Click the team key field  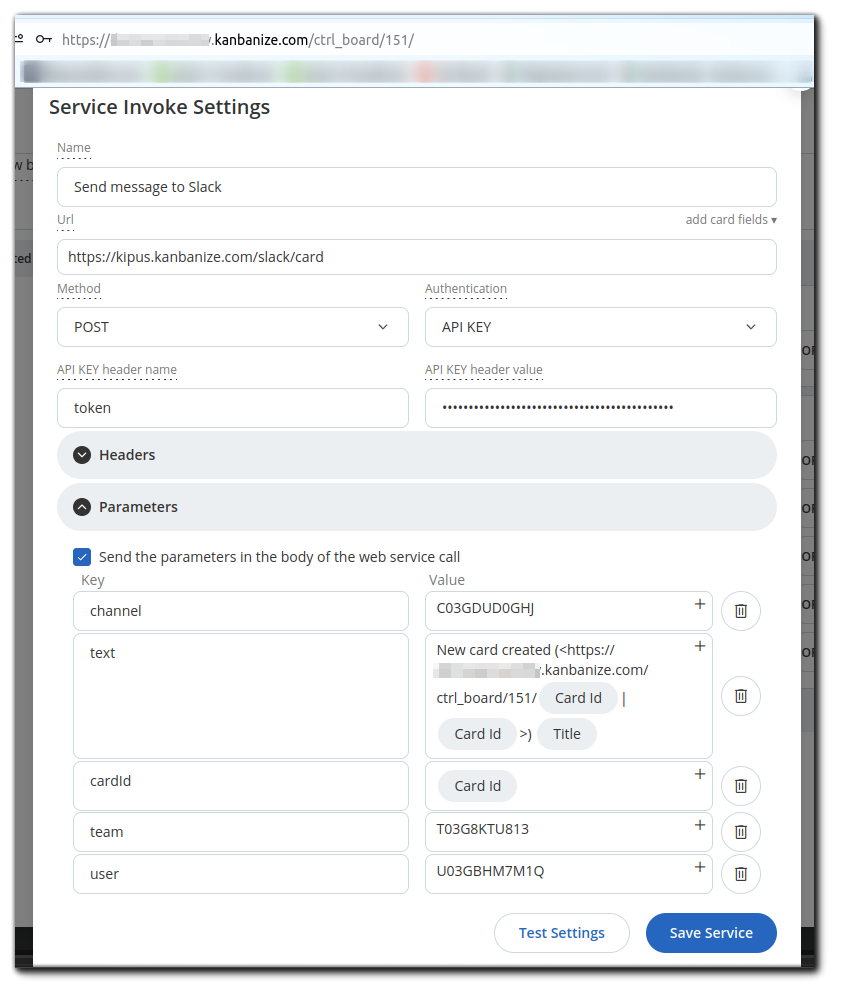click(x=241, y=832)
